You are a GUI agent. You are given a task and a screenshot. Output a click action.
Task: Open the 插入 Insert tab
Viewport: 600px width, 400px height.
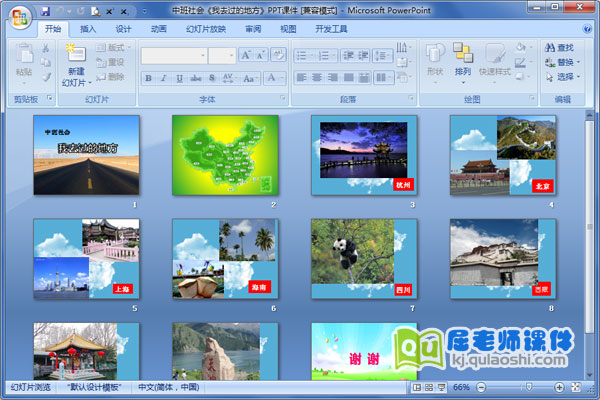pos(88,29)
